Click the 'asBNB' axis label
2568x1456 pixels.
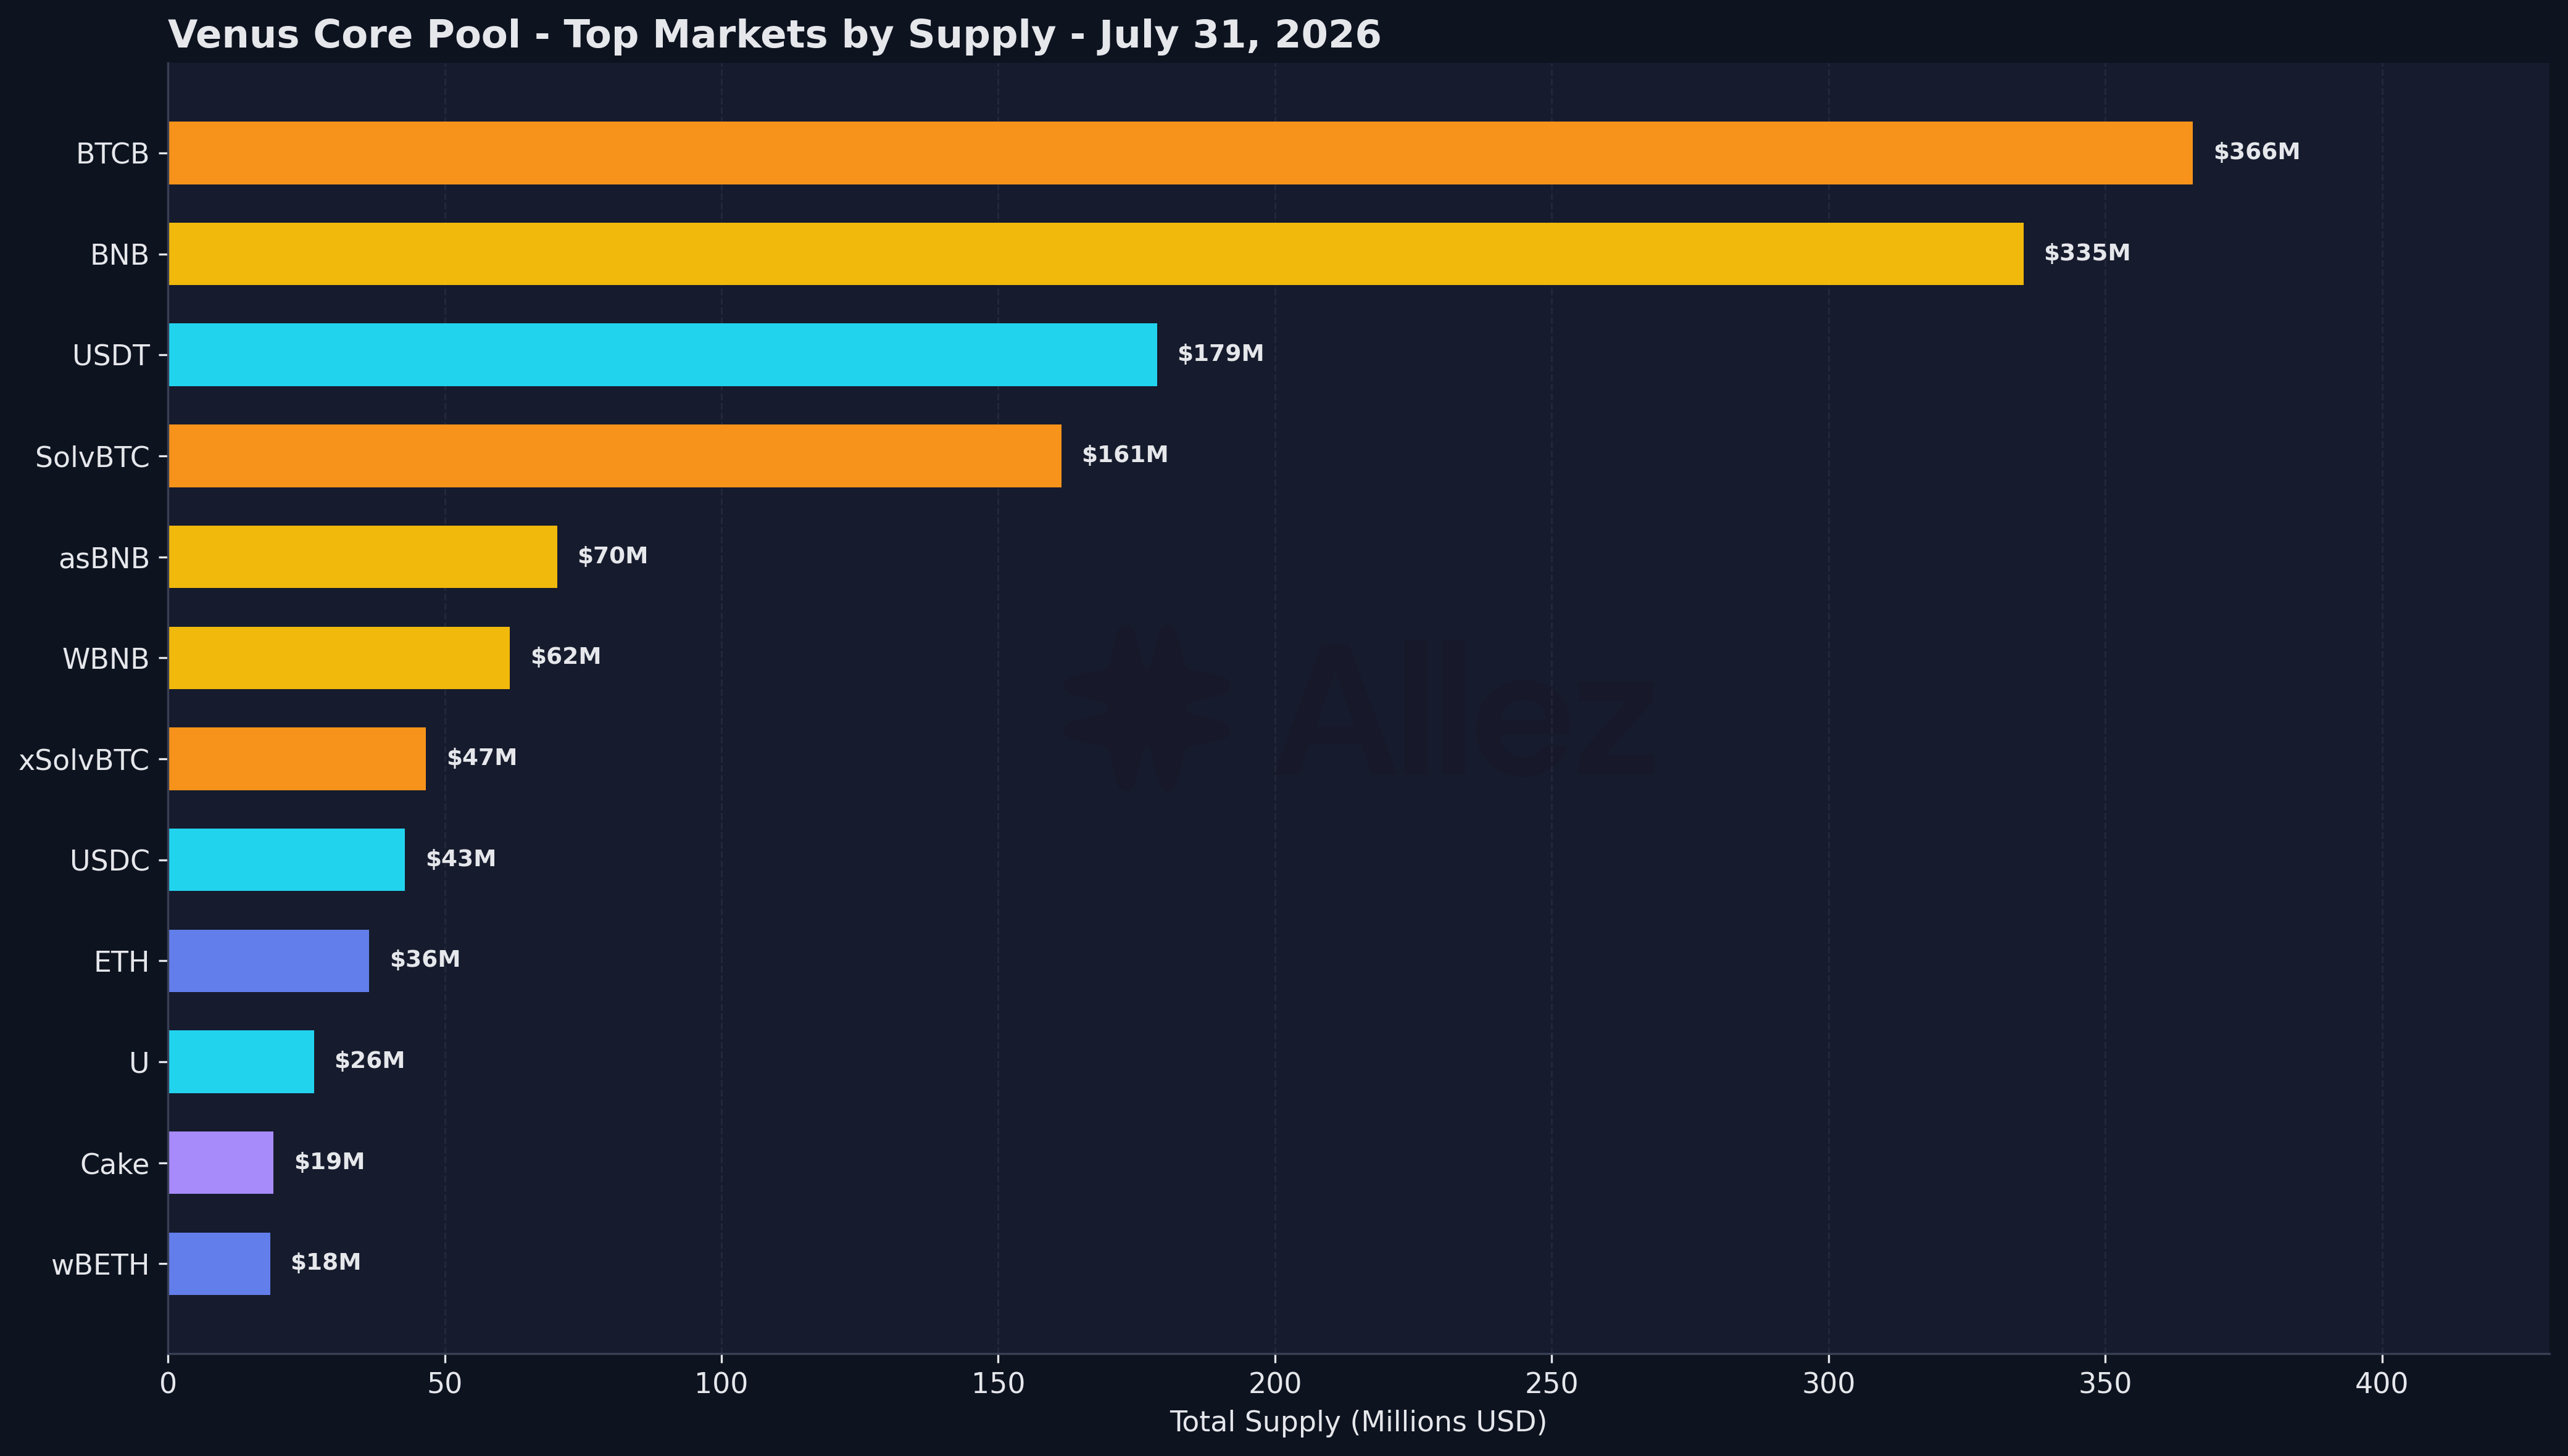click(104, 558)
